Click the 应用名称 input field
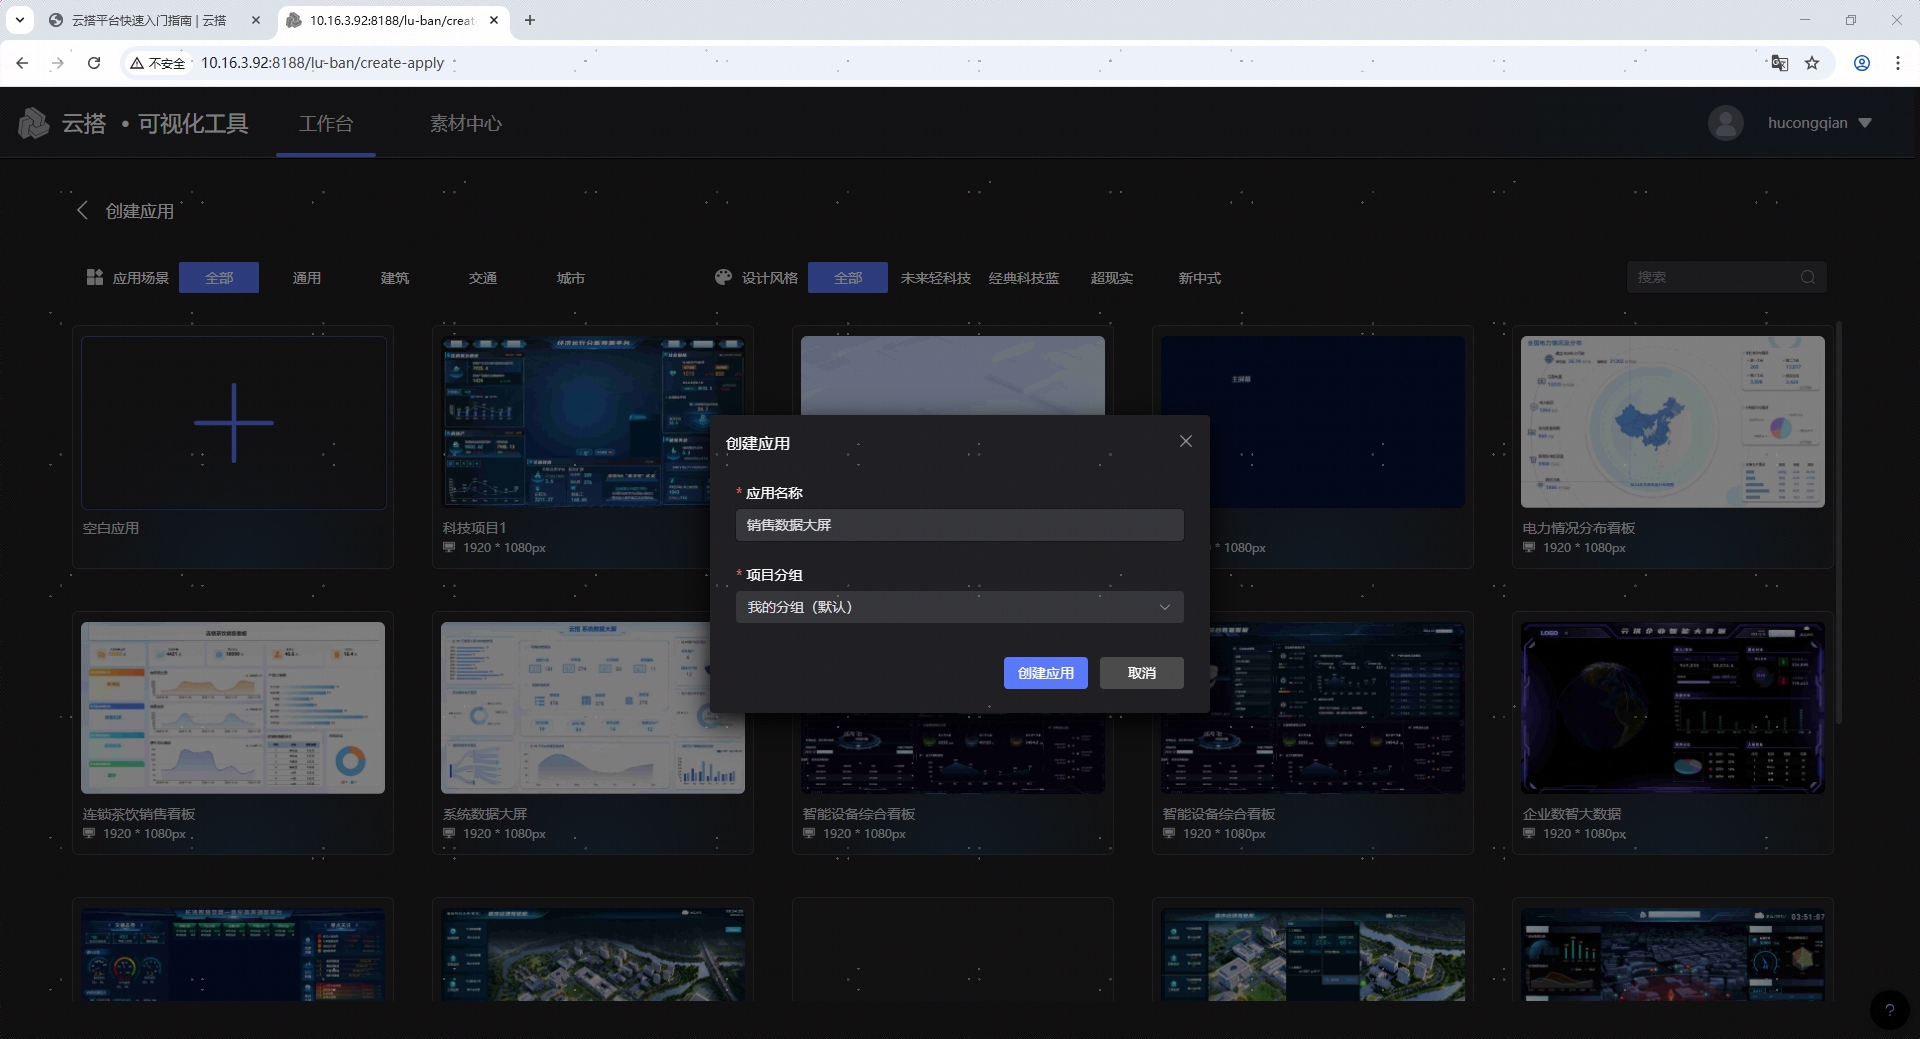1920x1039 pixels. click(x=960, y=525)
